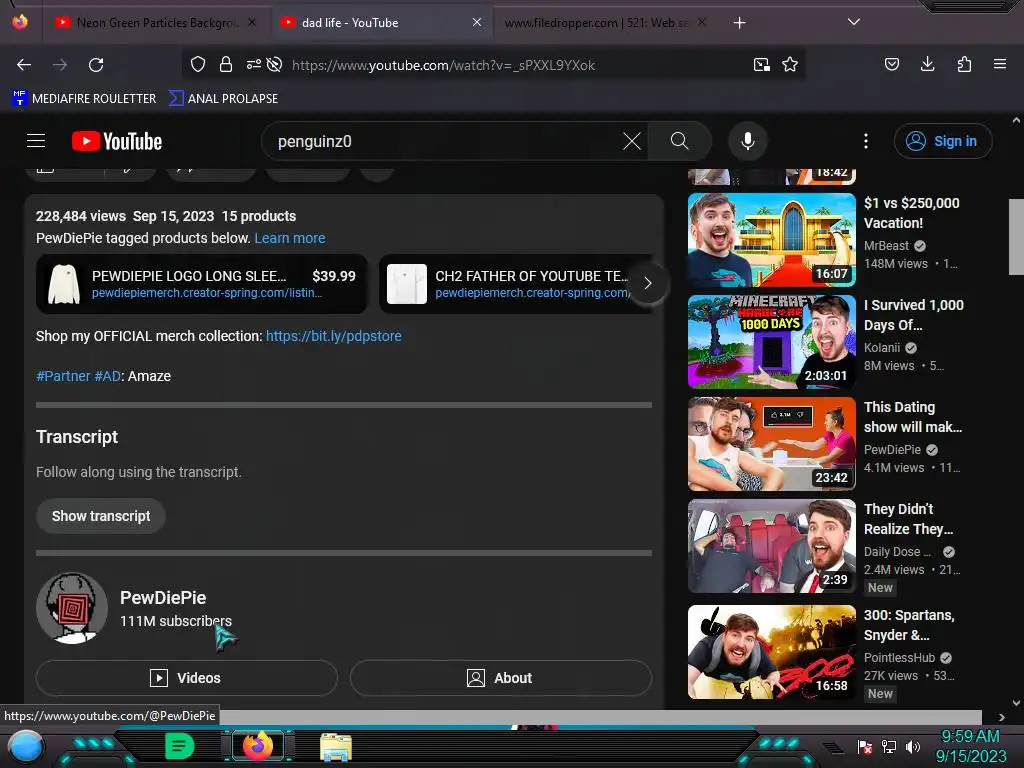Viewport: 1024px width, 768px height.
Task: Clear the penguinz0 search text
Action: coord(632,141)
